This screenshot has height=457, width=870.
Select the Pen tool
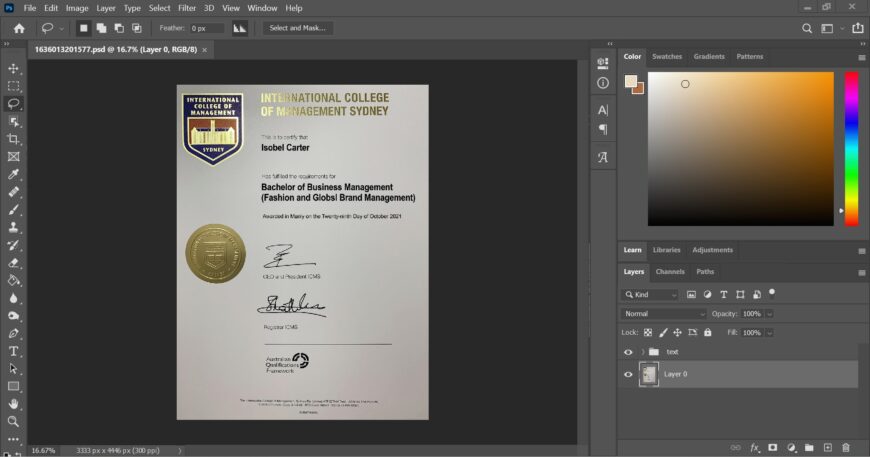point(13,333)
